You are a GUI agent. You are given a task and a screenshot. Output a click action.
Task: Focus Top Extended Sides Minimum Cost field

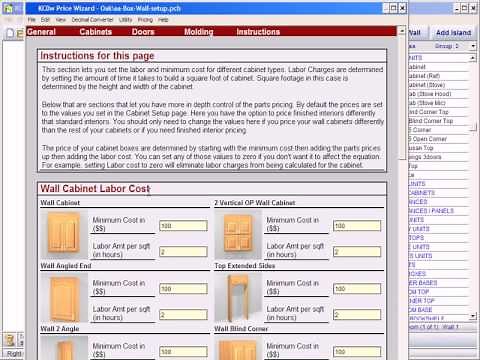(x=357, y=289)
